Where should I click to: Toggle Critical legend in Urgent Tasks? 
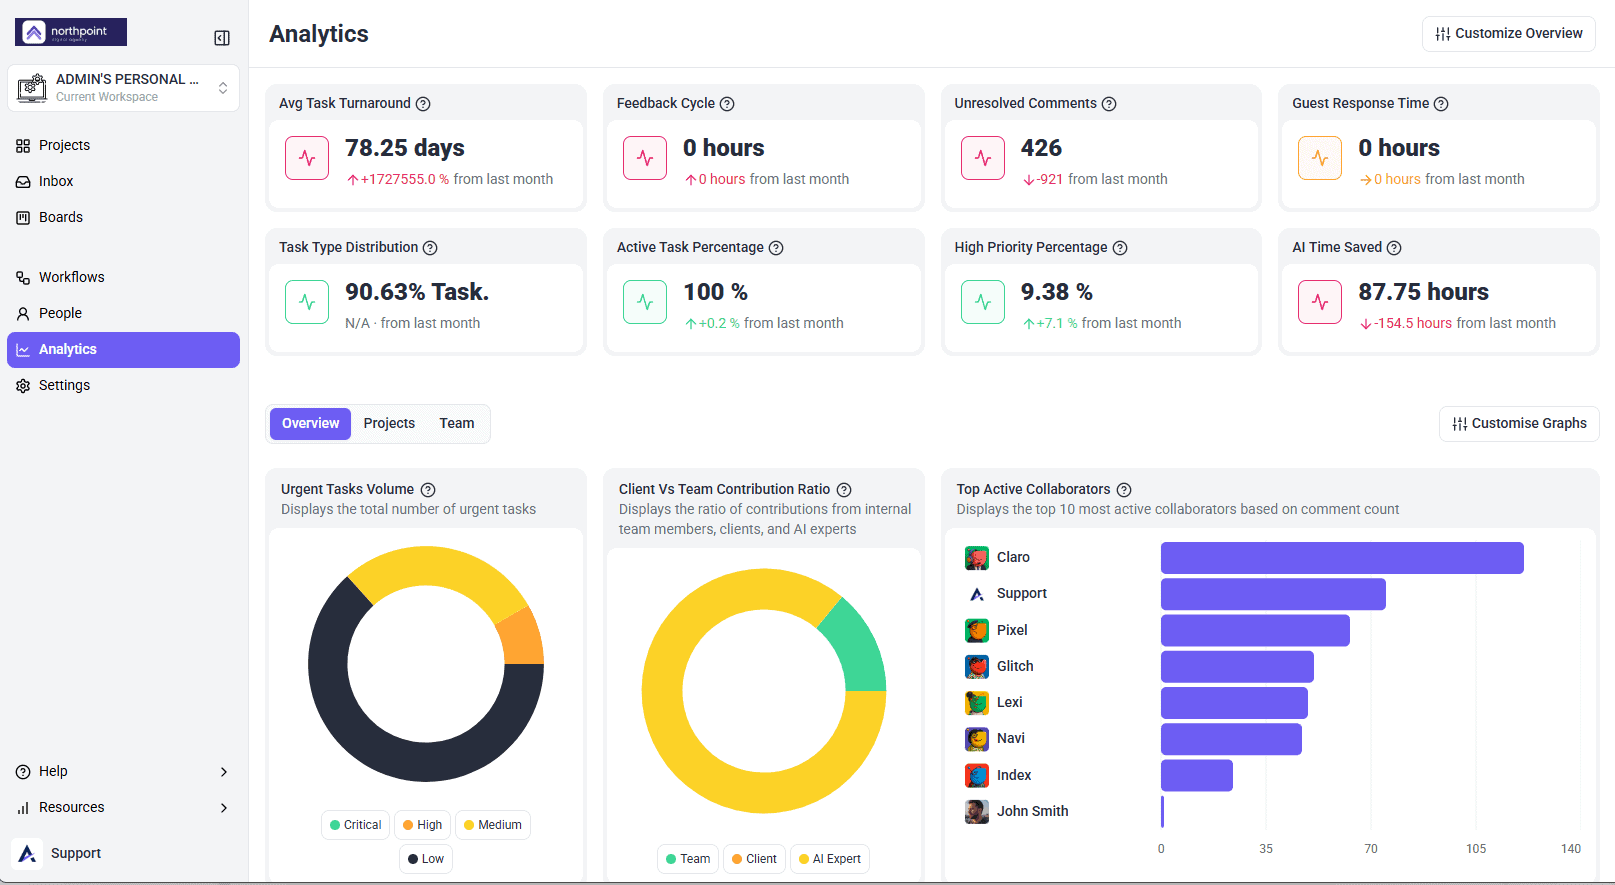point(356,825)
